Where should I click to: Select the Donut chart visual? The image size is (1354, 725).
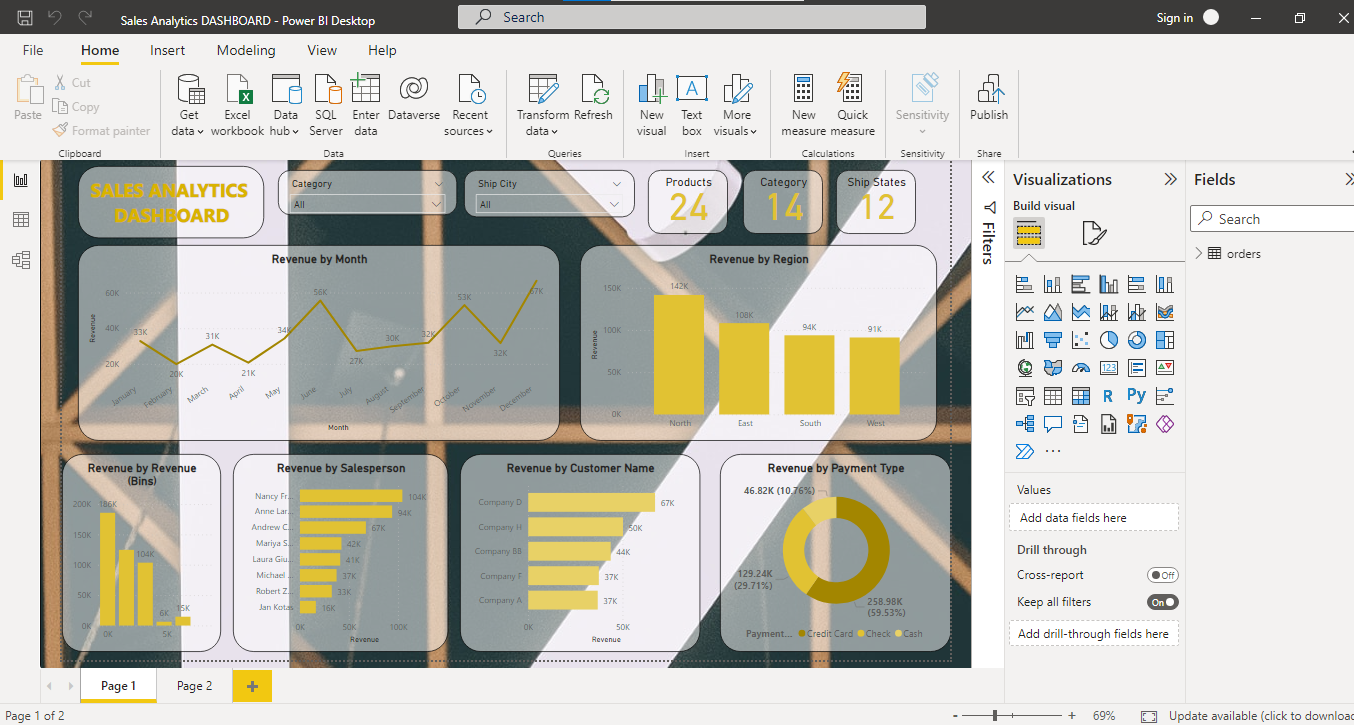coord(1136,339)
